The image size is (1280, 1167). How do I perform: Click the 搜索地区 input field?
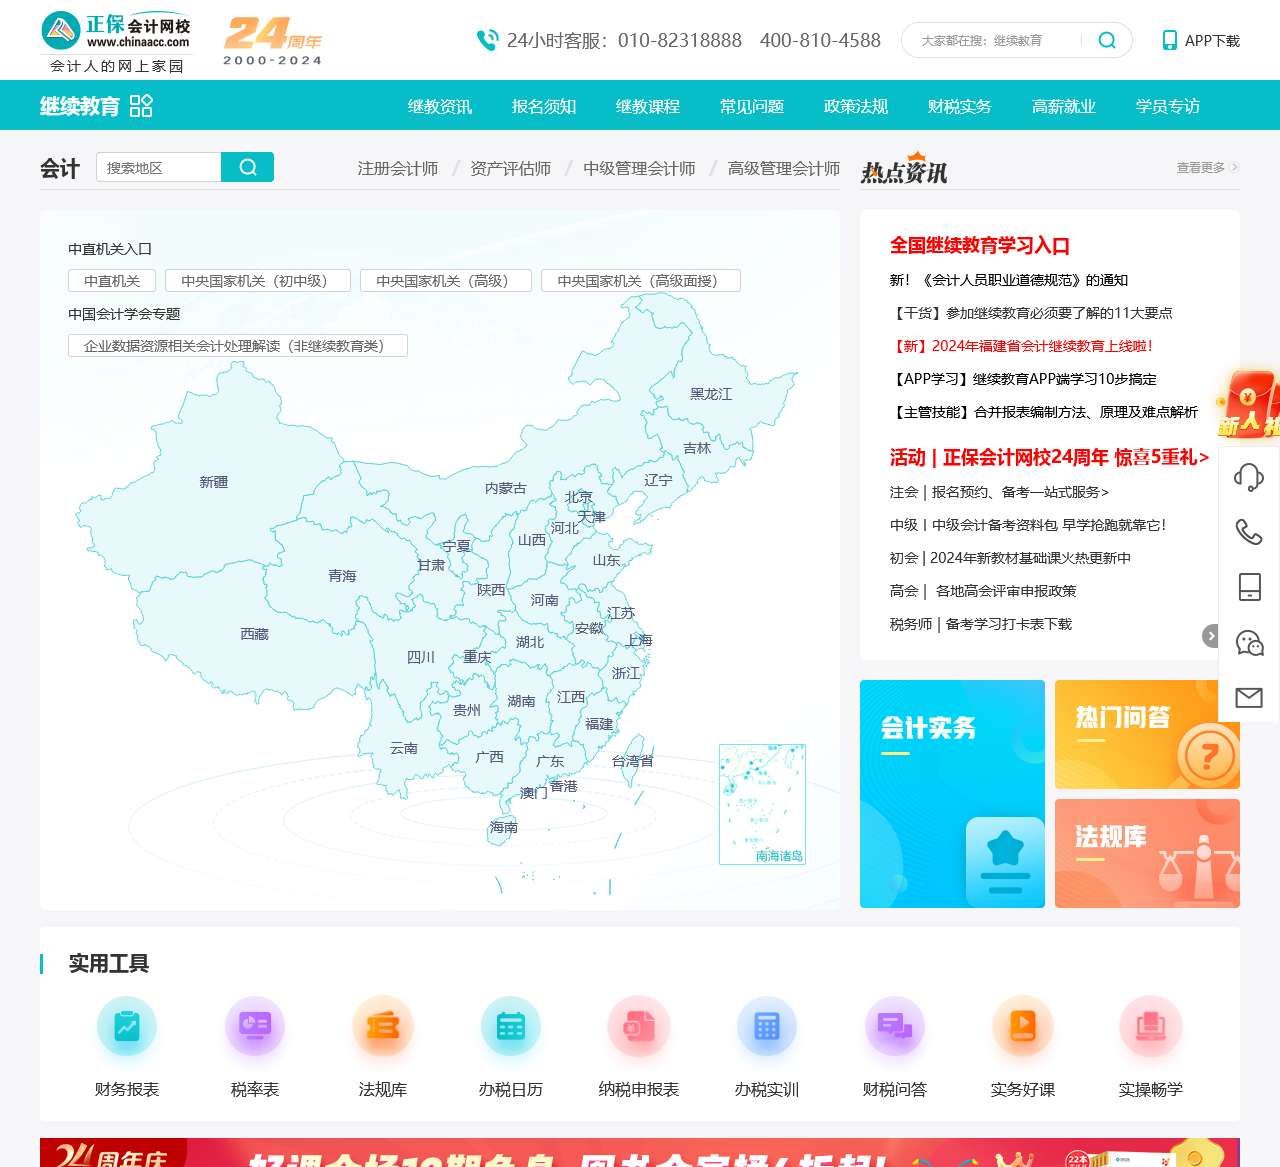159,167
